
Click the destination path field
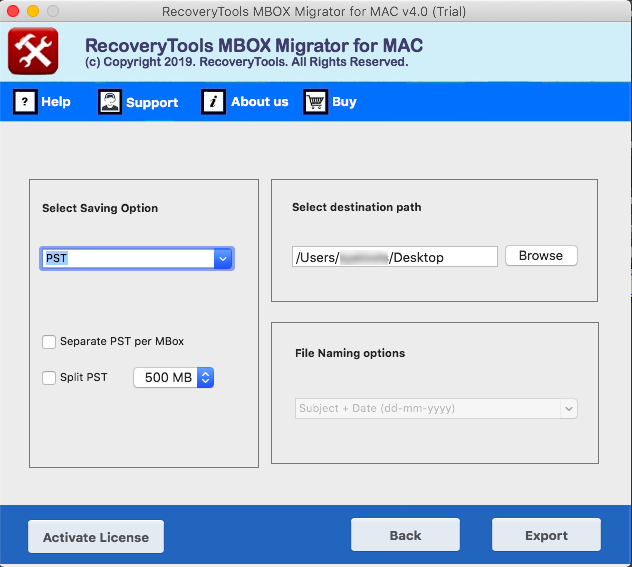(395, 257)
